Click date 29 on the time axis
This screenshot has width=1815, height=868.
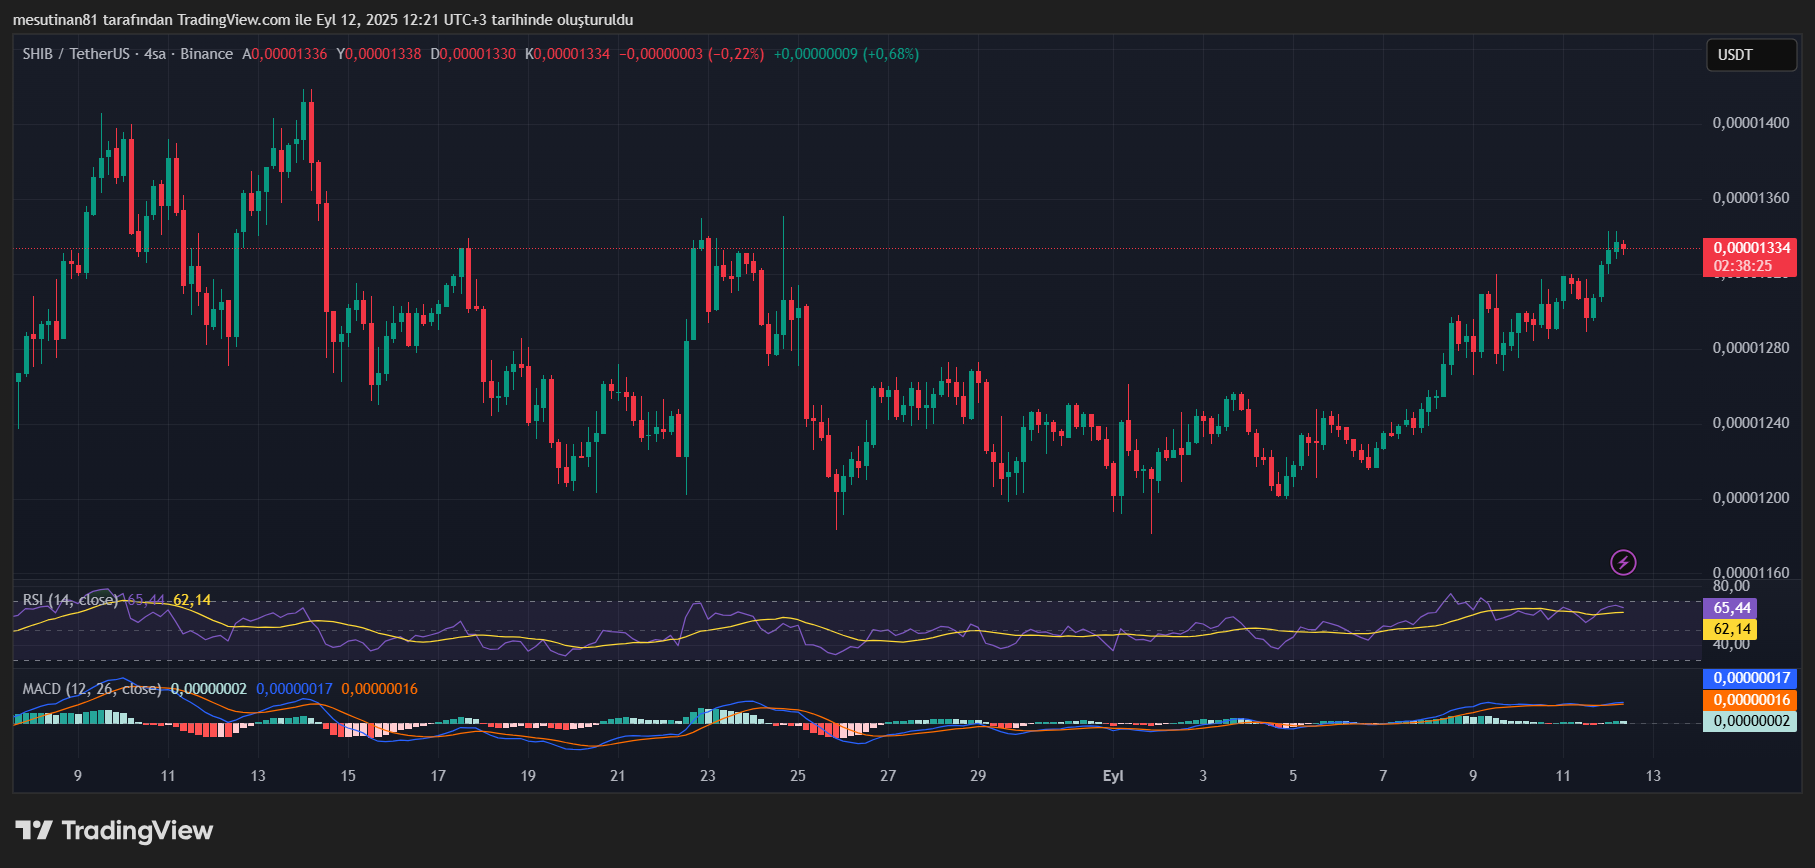coord(978,776)
